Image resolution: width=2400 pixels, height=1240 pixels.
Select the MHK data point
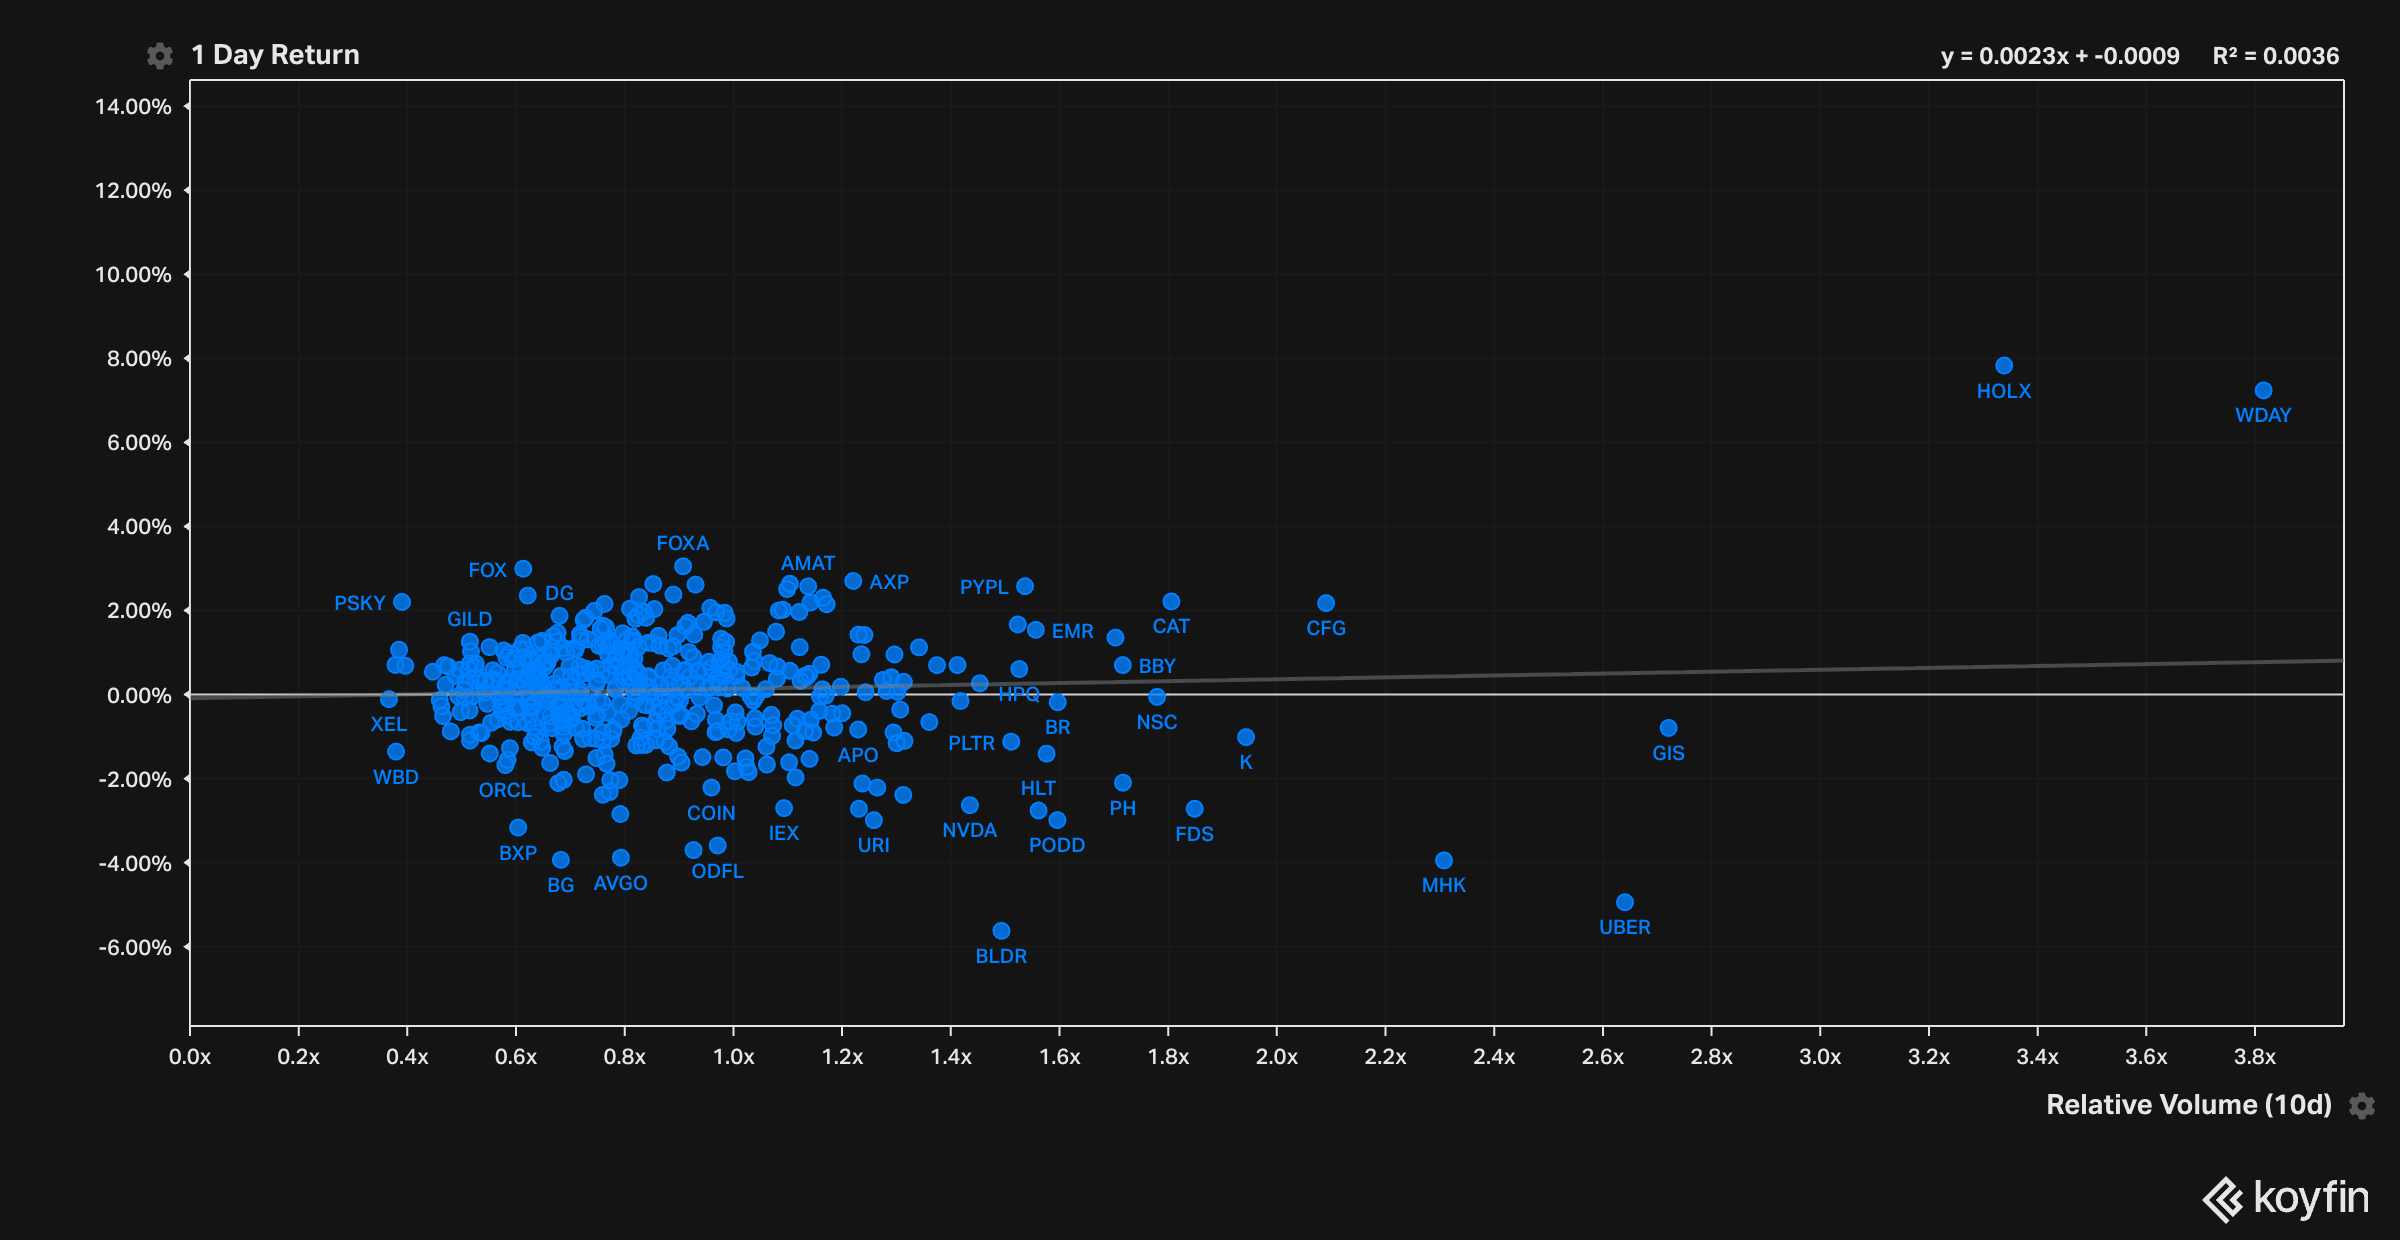[1444, 860]
